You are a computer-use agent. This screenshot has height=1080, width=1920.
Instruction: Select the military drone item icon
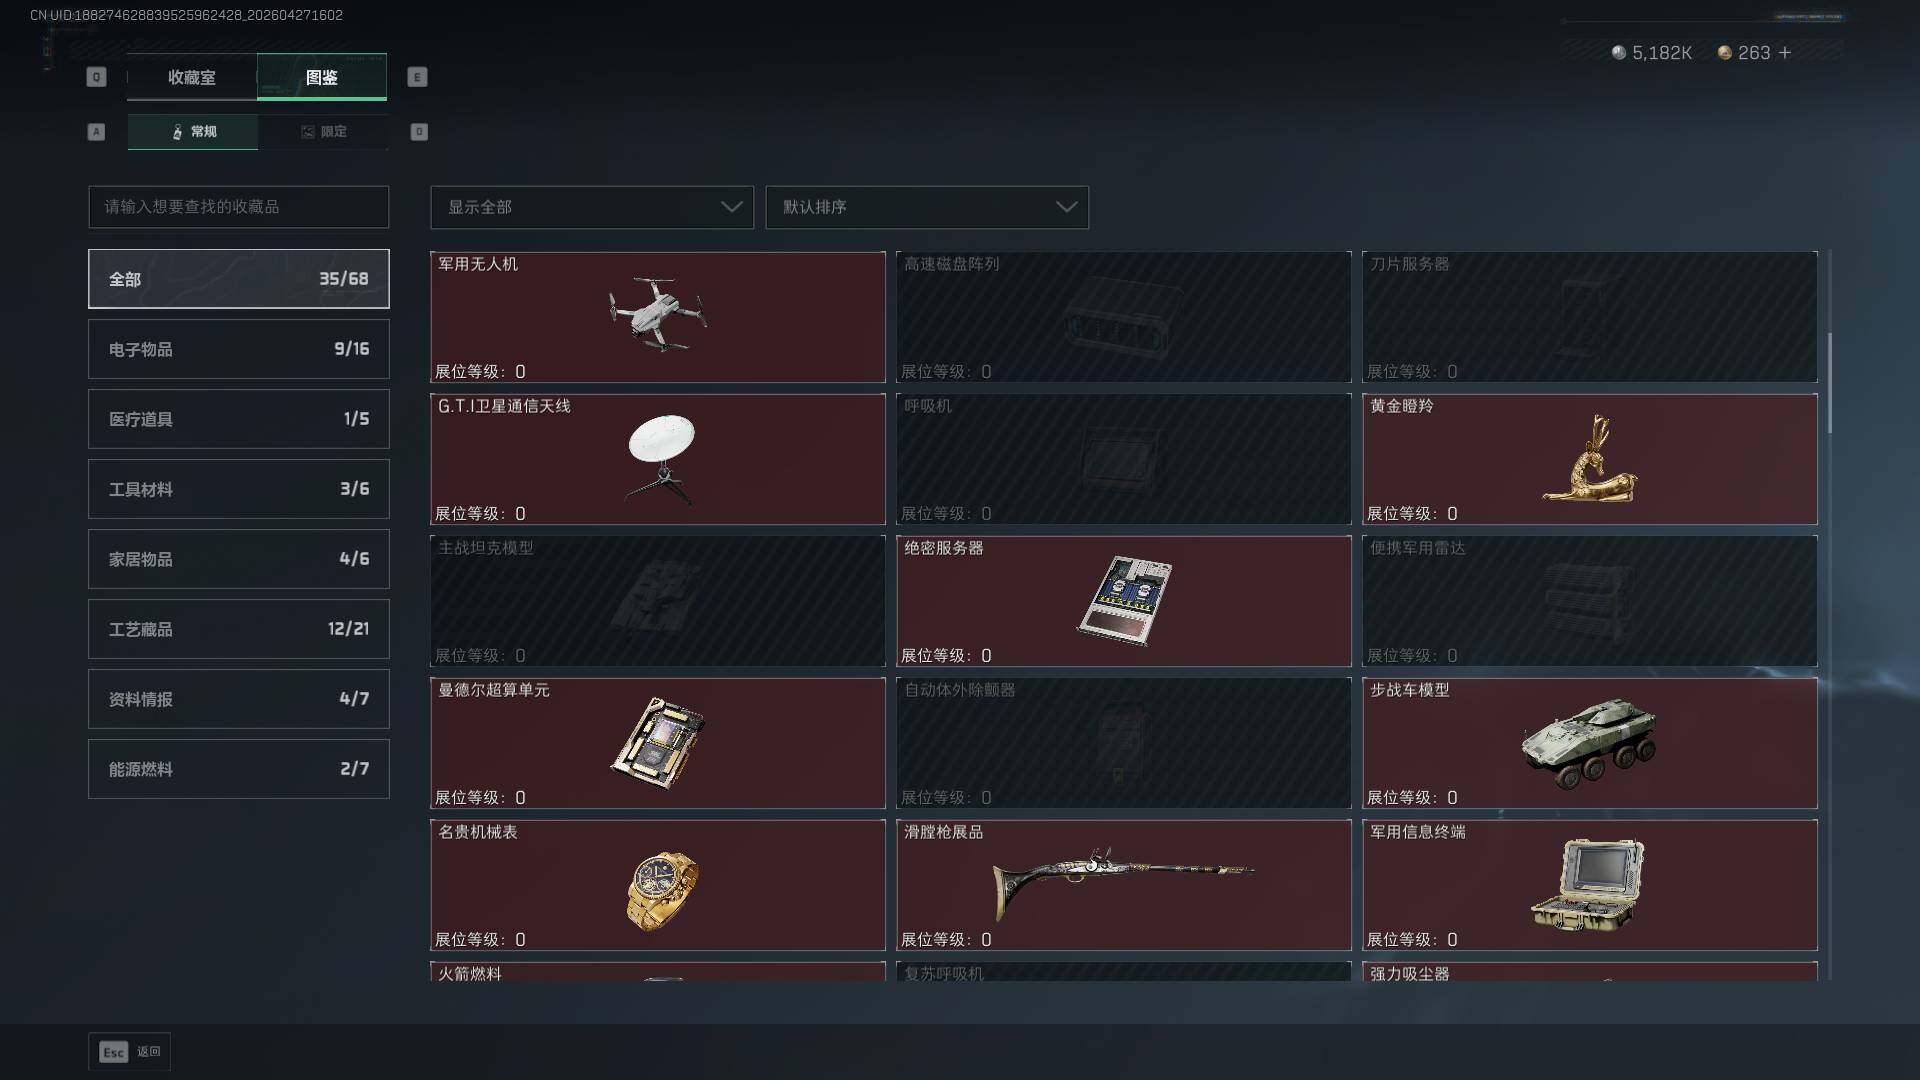[657, 314]
